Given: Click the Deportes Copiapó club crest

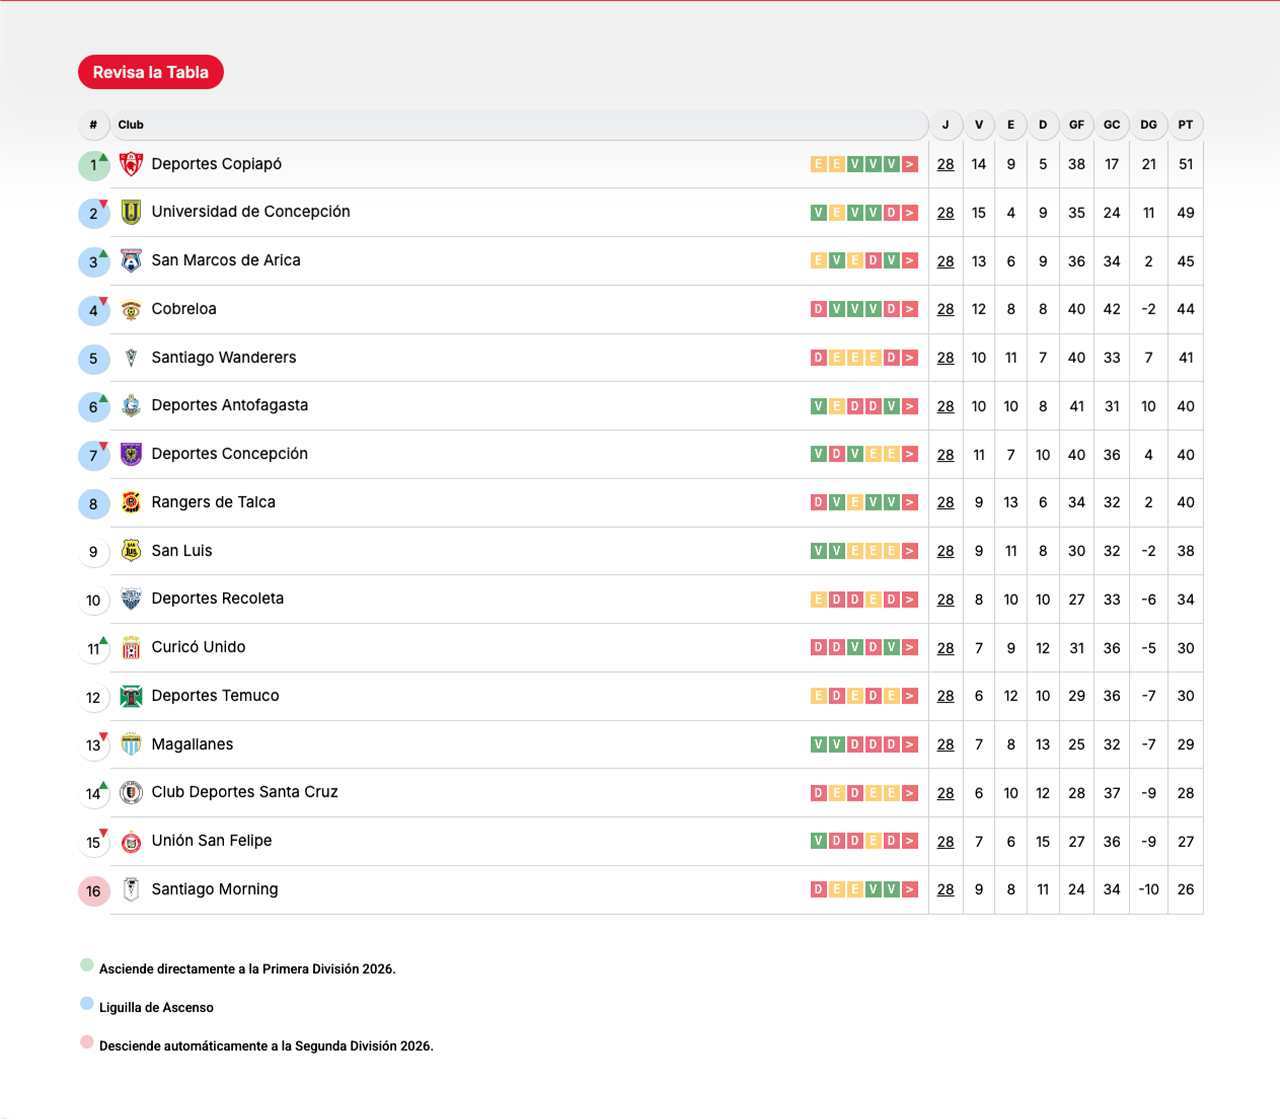Looking at the screenshot, I should click(x=131, y=164).
